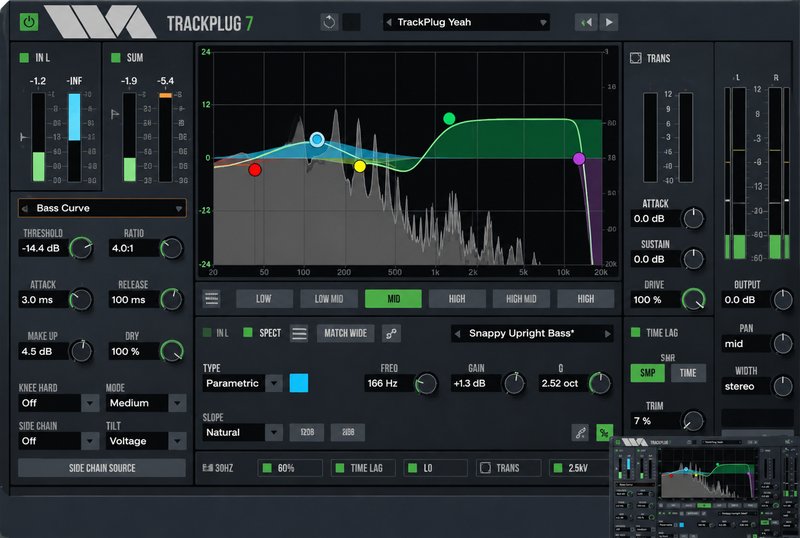Select the TIME button beside SMP
Screen dimensions: 800x538
(x=688, y=373)
